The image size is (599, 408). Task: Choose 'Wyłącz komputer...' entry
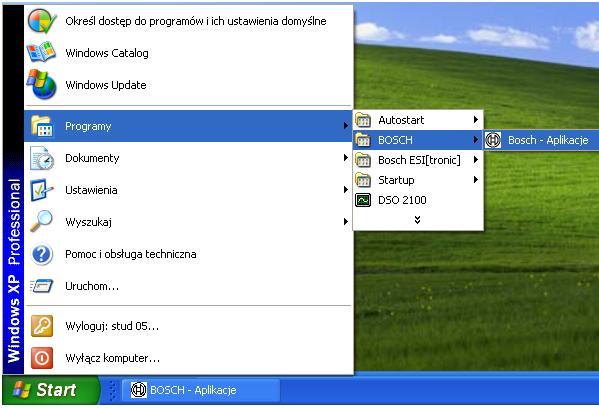188,358
